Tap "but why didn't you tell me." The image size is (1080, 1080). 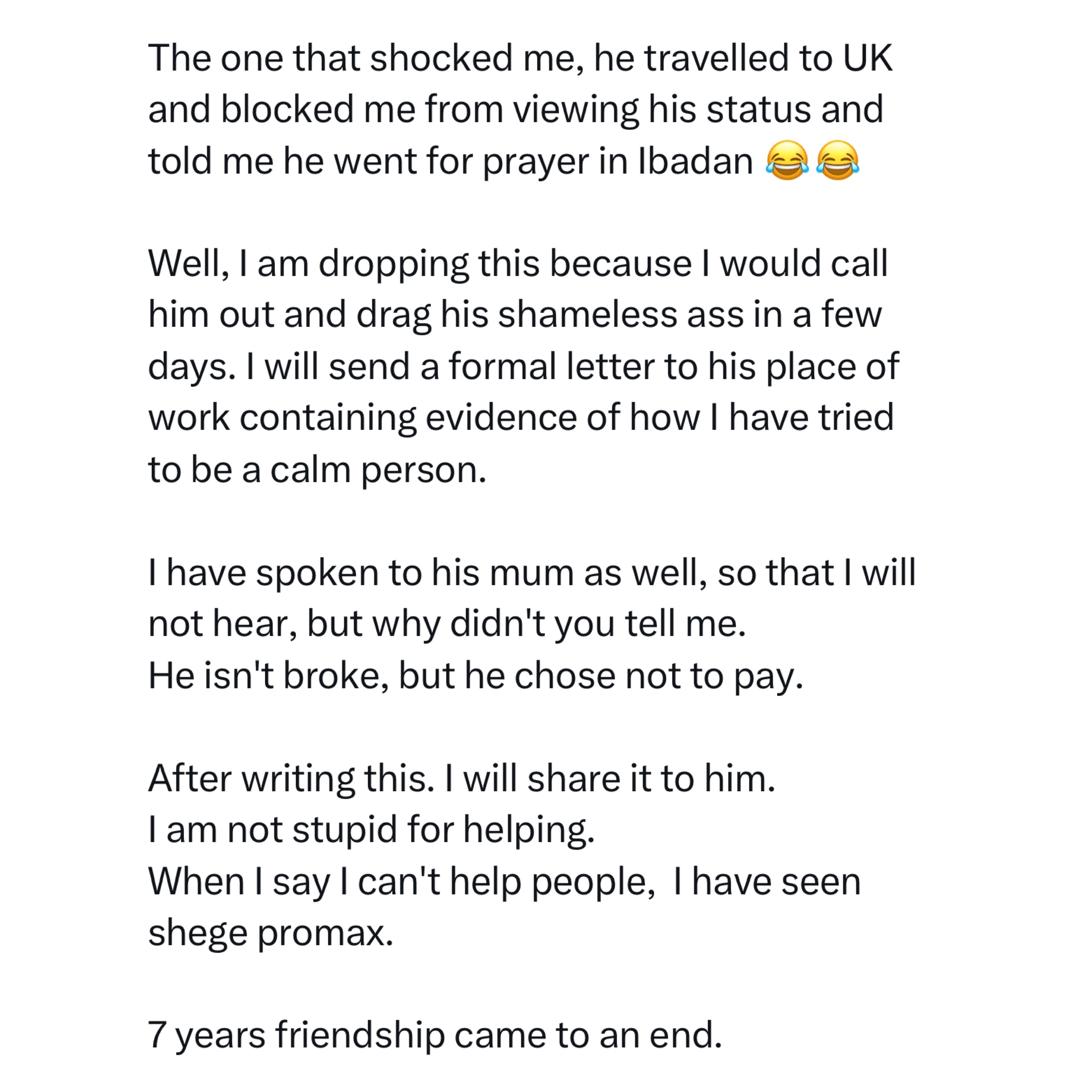click(526, 625)
